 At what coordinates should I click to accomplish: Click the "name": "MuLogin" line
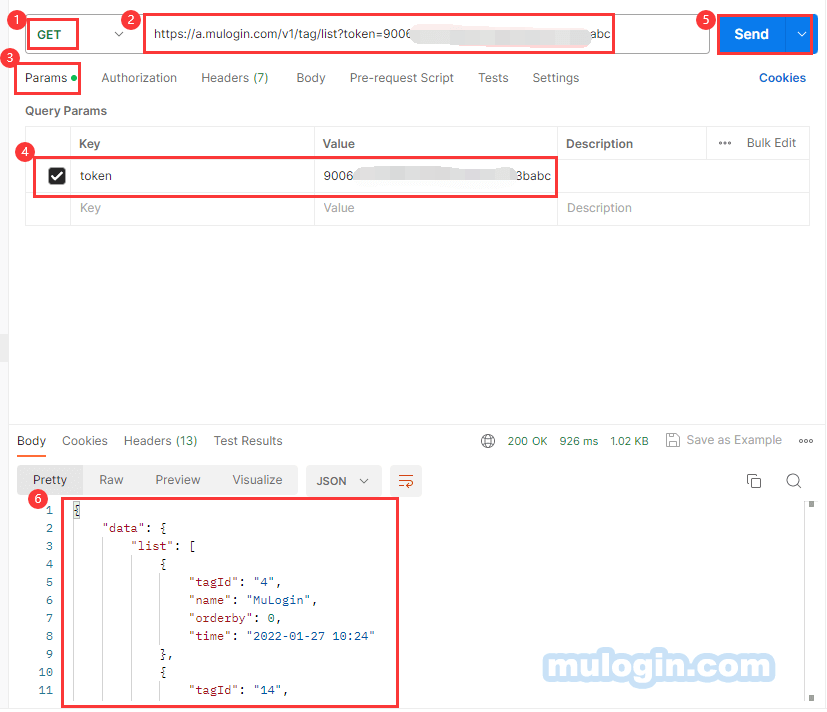253,600
